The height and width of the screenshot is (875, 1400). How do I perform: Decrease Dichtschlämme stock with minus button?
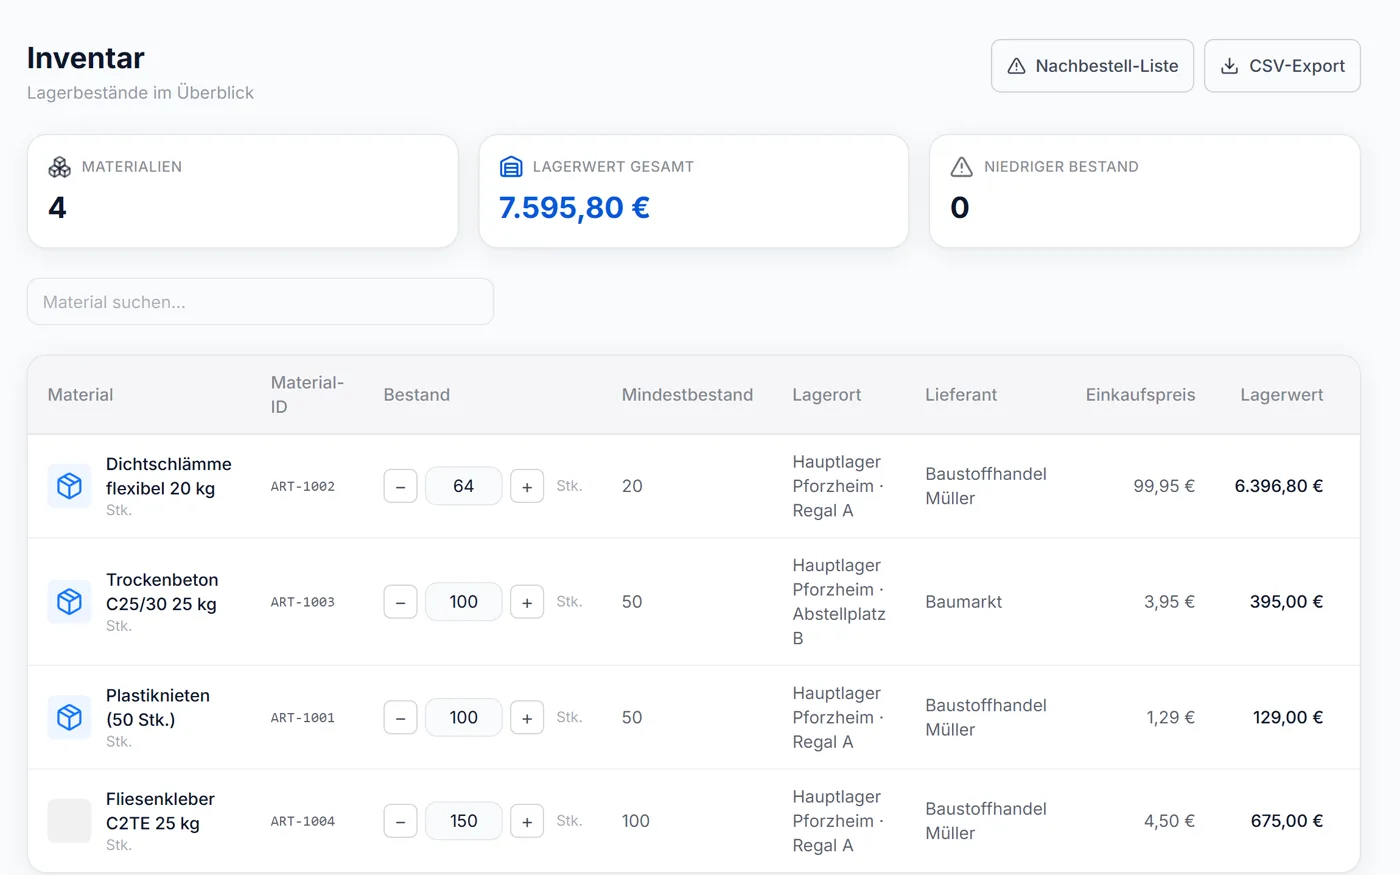(400, 487)
